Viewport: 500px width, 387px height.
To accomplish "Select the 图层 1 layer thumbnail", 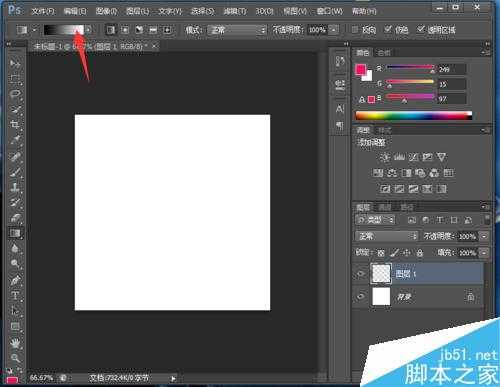I will pos(381,274).
